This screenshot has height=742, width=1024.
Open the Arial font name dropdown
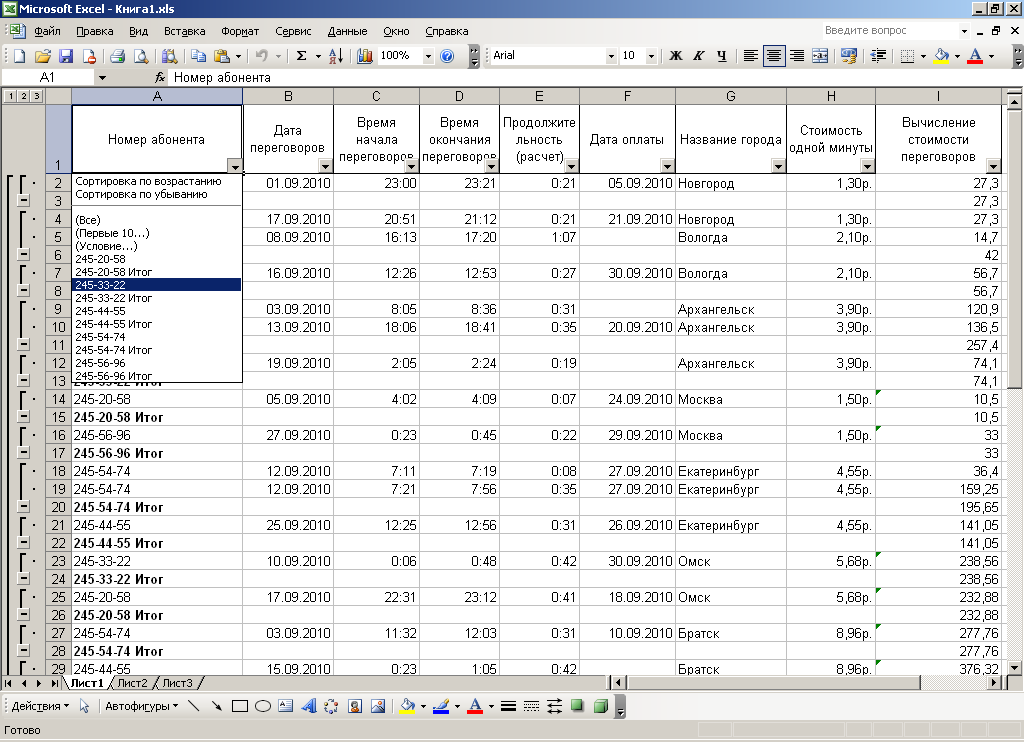[x=611, y=56]
